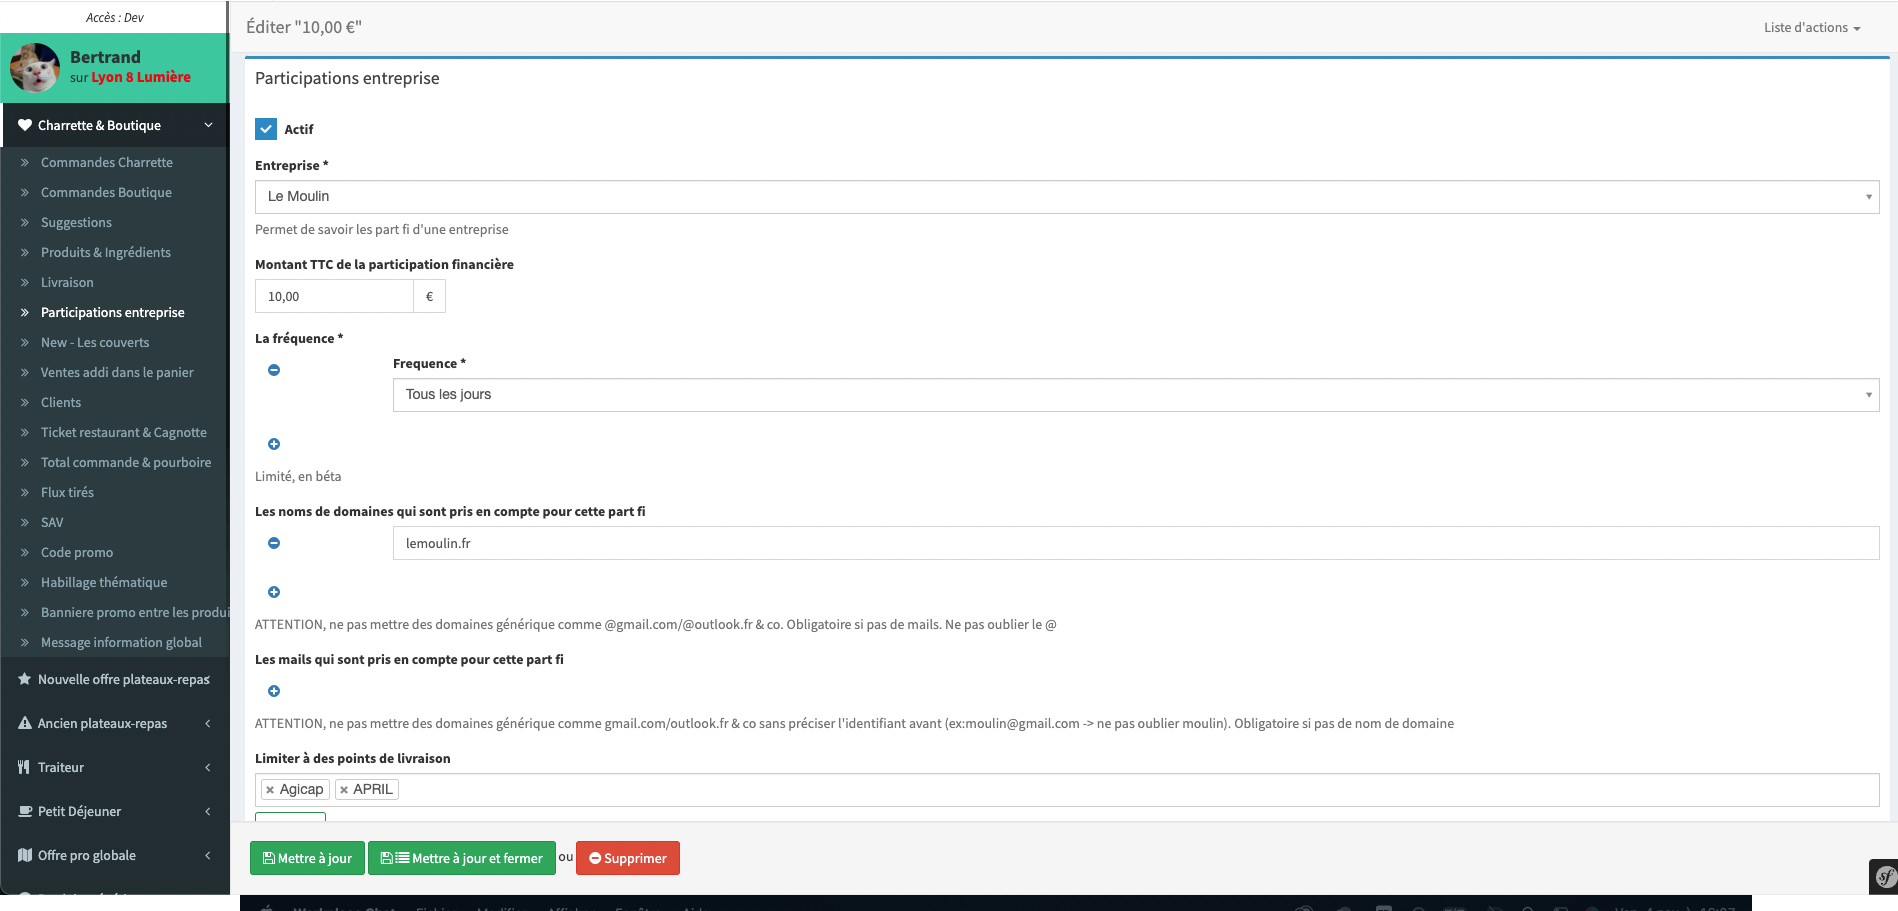Expand the Traiteur menu

tap(115, 767)
